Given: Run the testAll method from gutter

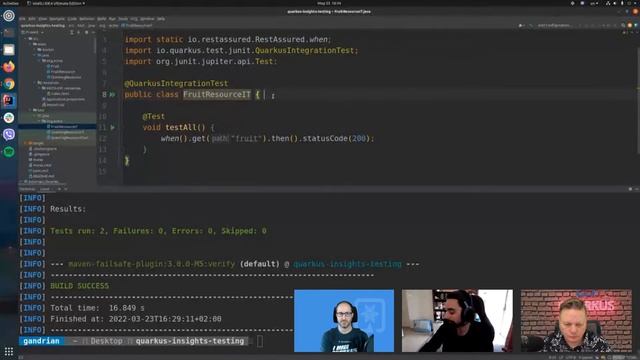Looking at the screenshot, I should 113,127.
